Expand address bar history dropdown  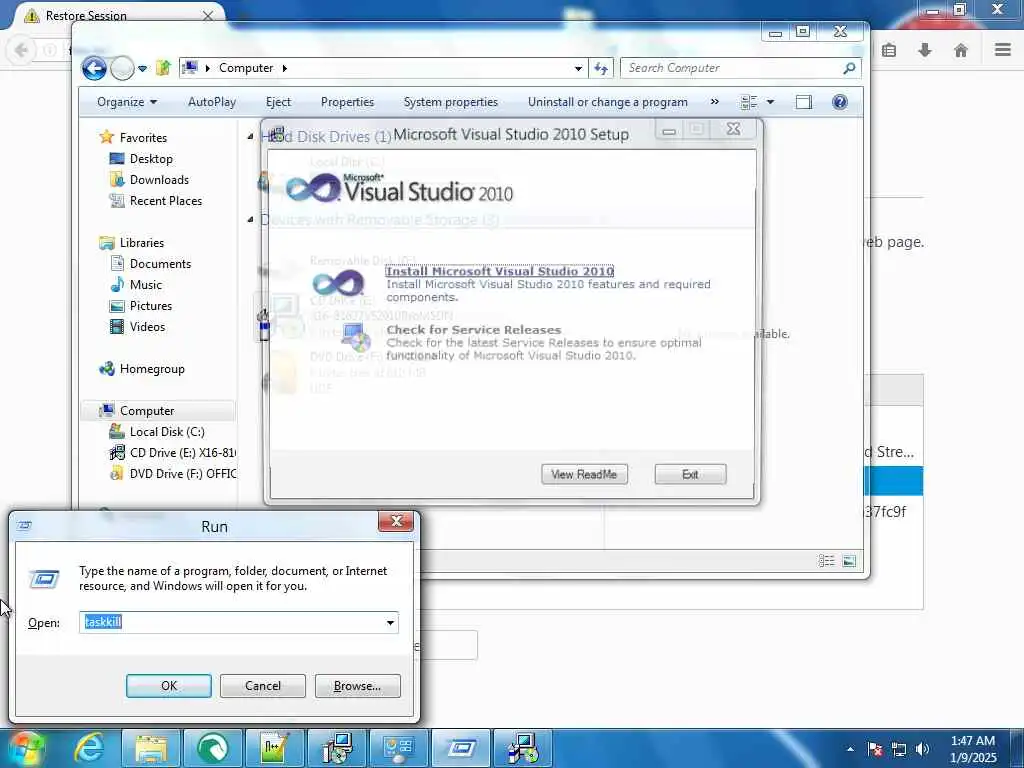(578, 68)
